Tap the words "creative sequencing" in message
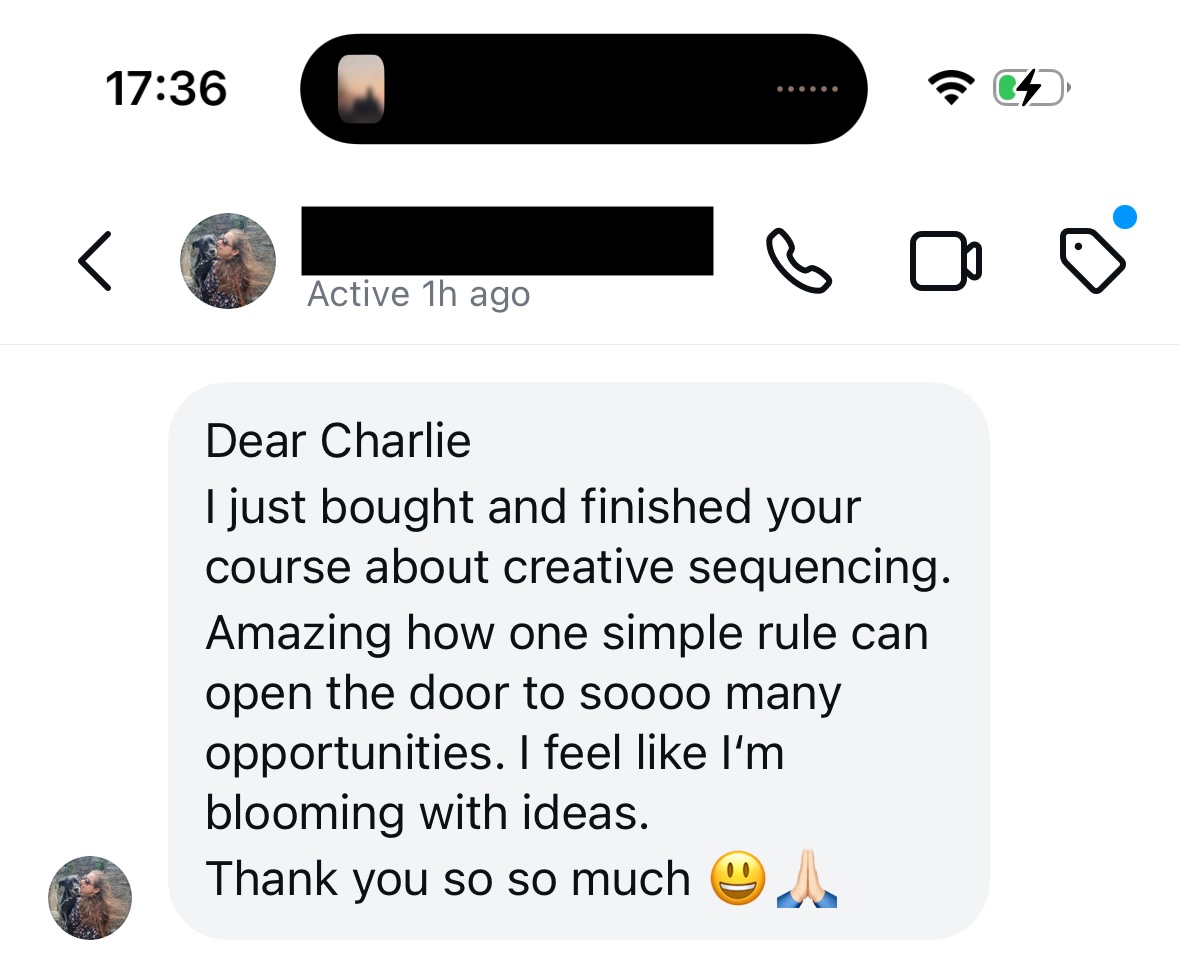1179x961 pixels. [725, 568]
